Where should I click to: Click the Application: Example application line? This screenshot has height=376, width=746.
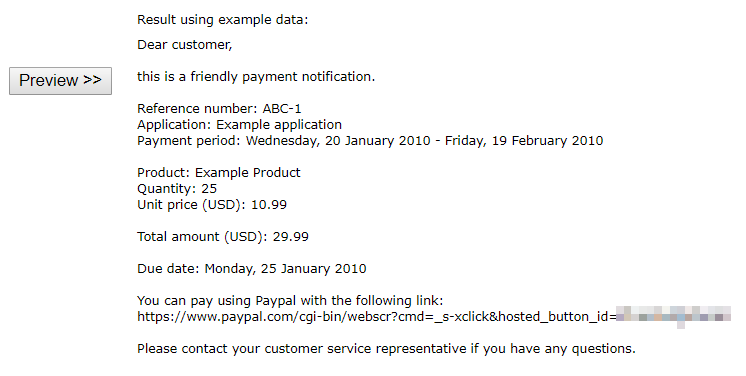pyautogui.click(x=239, y=125)
